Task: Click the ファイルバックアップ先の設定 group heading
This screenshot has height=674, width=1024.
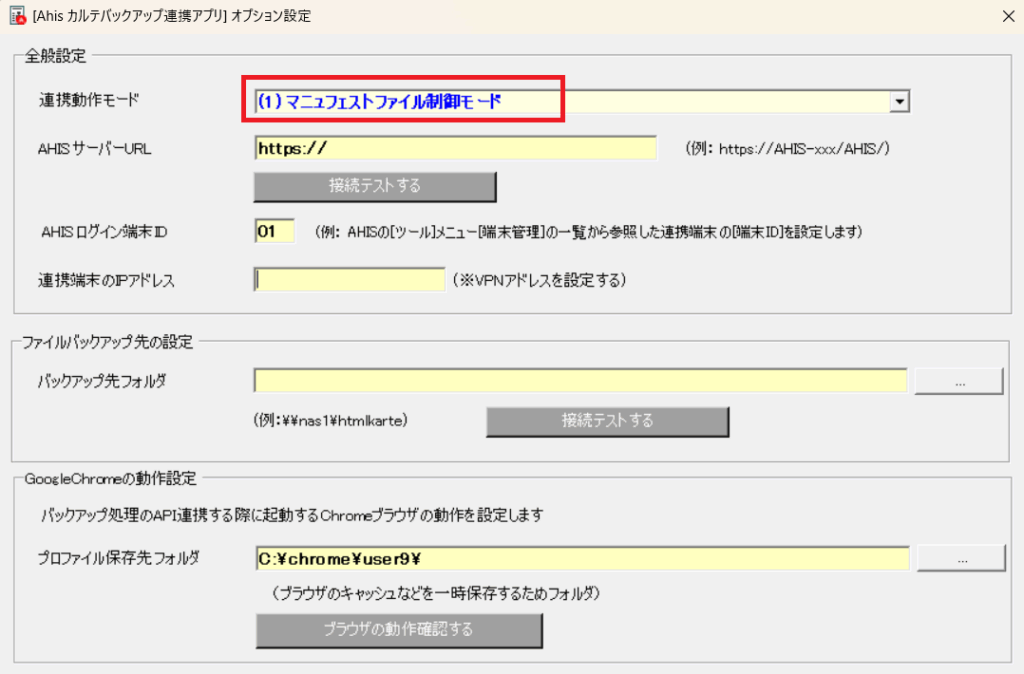Action: click(107, 342)
